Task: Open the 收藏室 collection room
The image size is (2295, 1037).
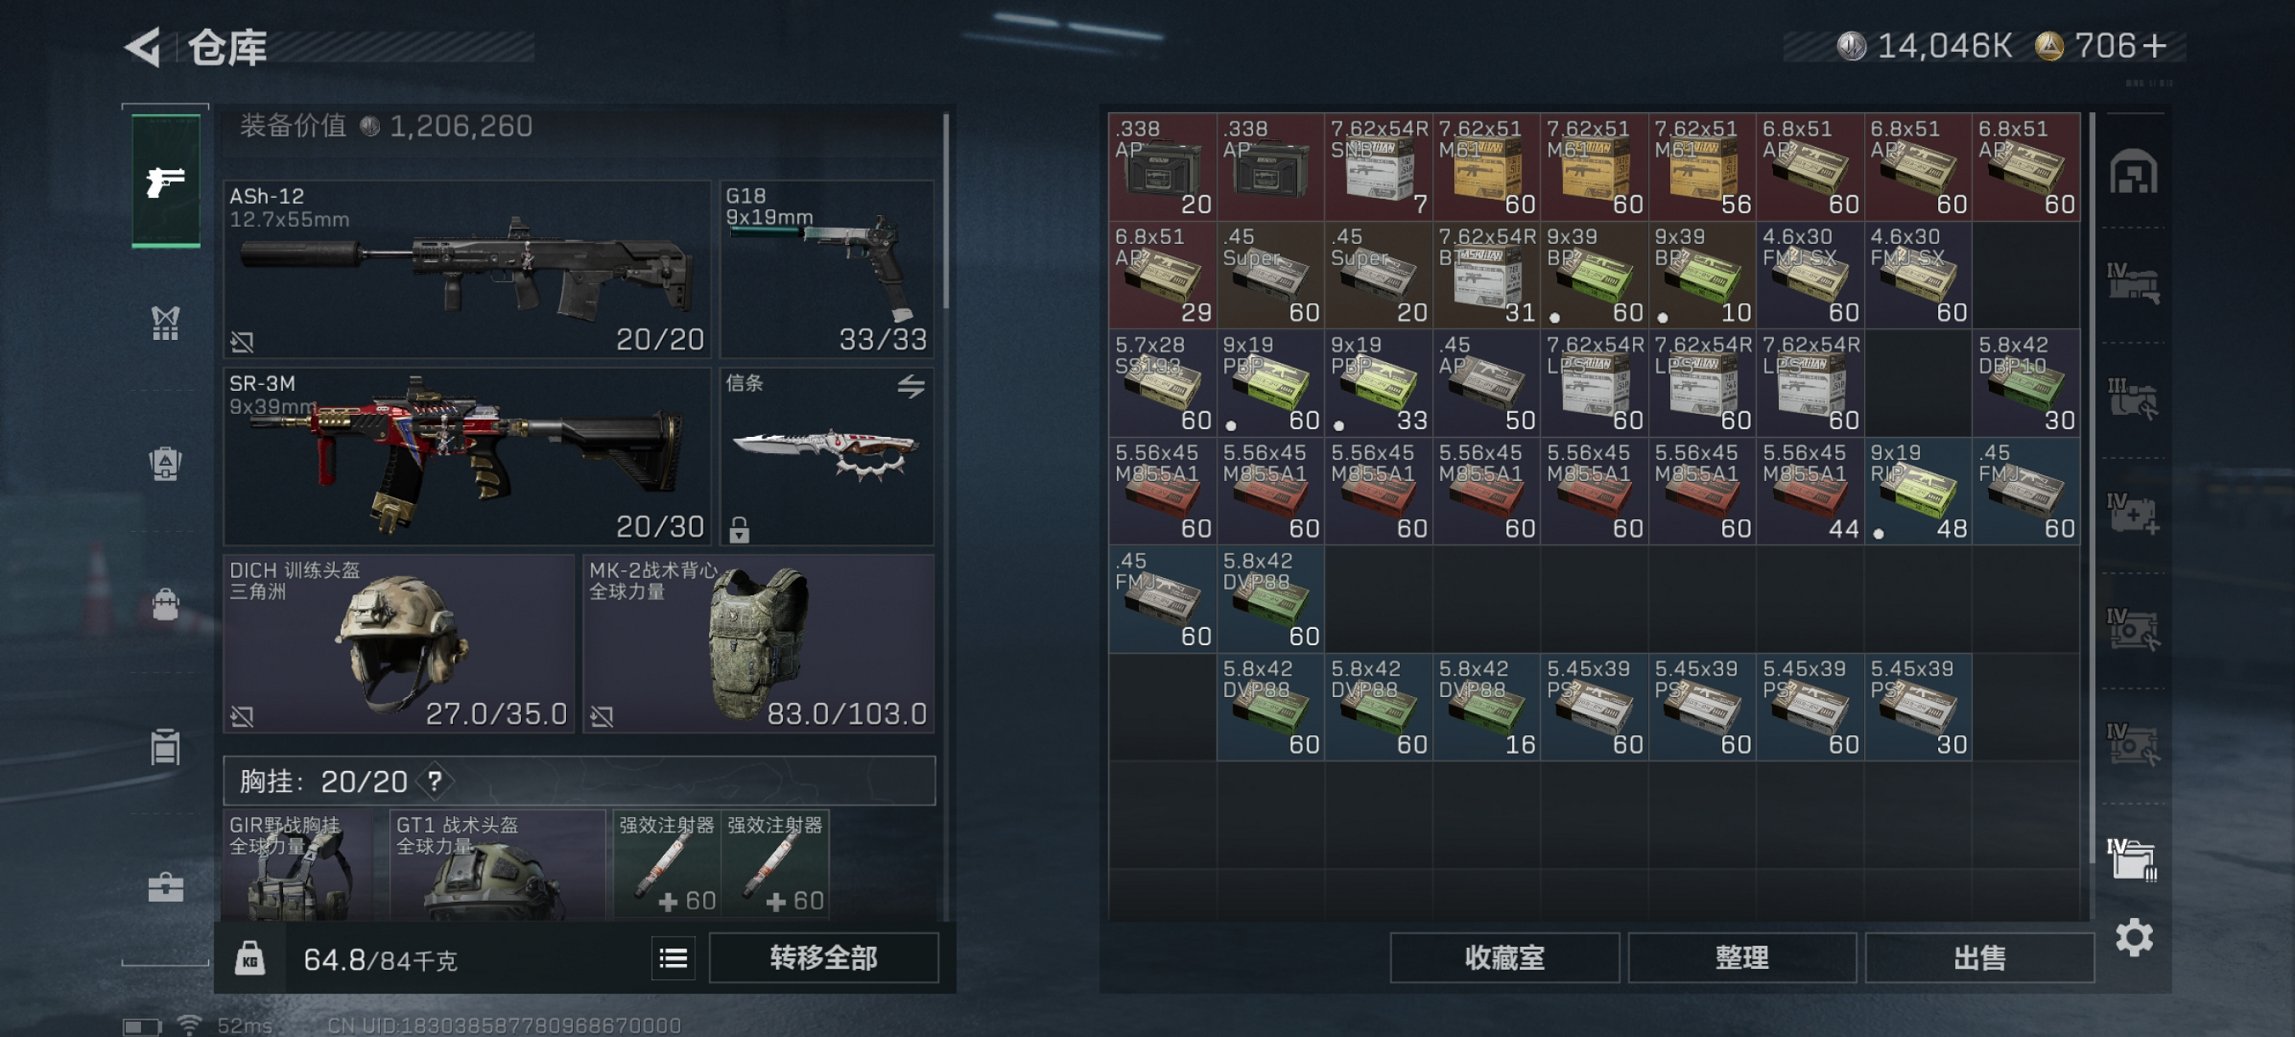Action: pos(1504,957)
